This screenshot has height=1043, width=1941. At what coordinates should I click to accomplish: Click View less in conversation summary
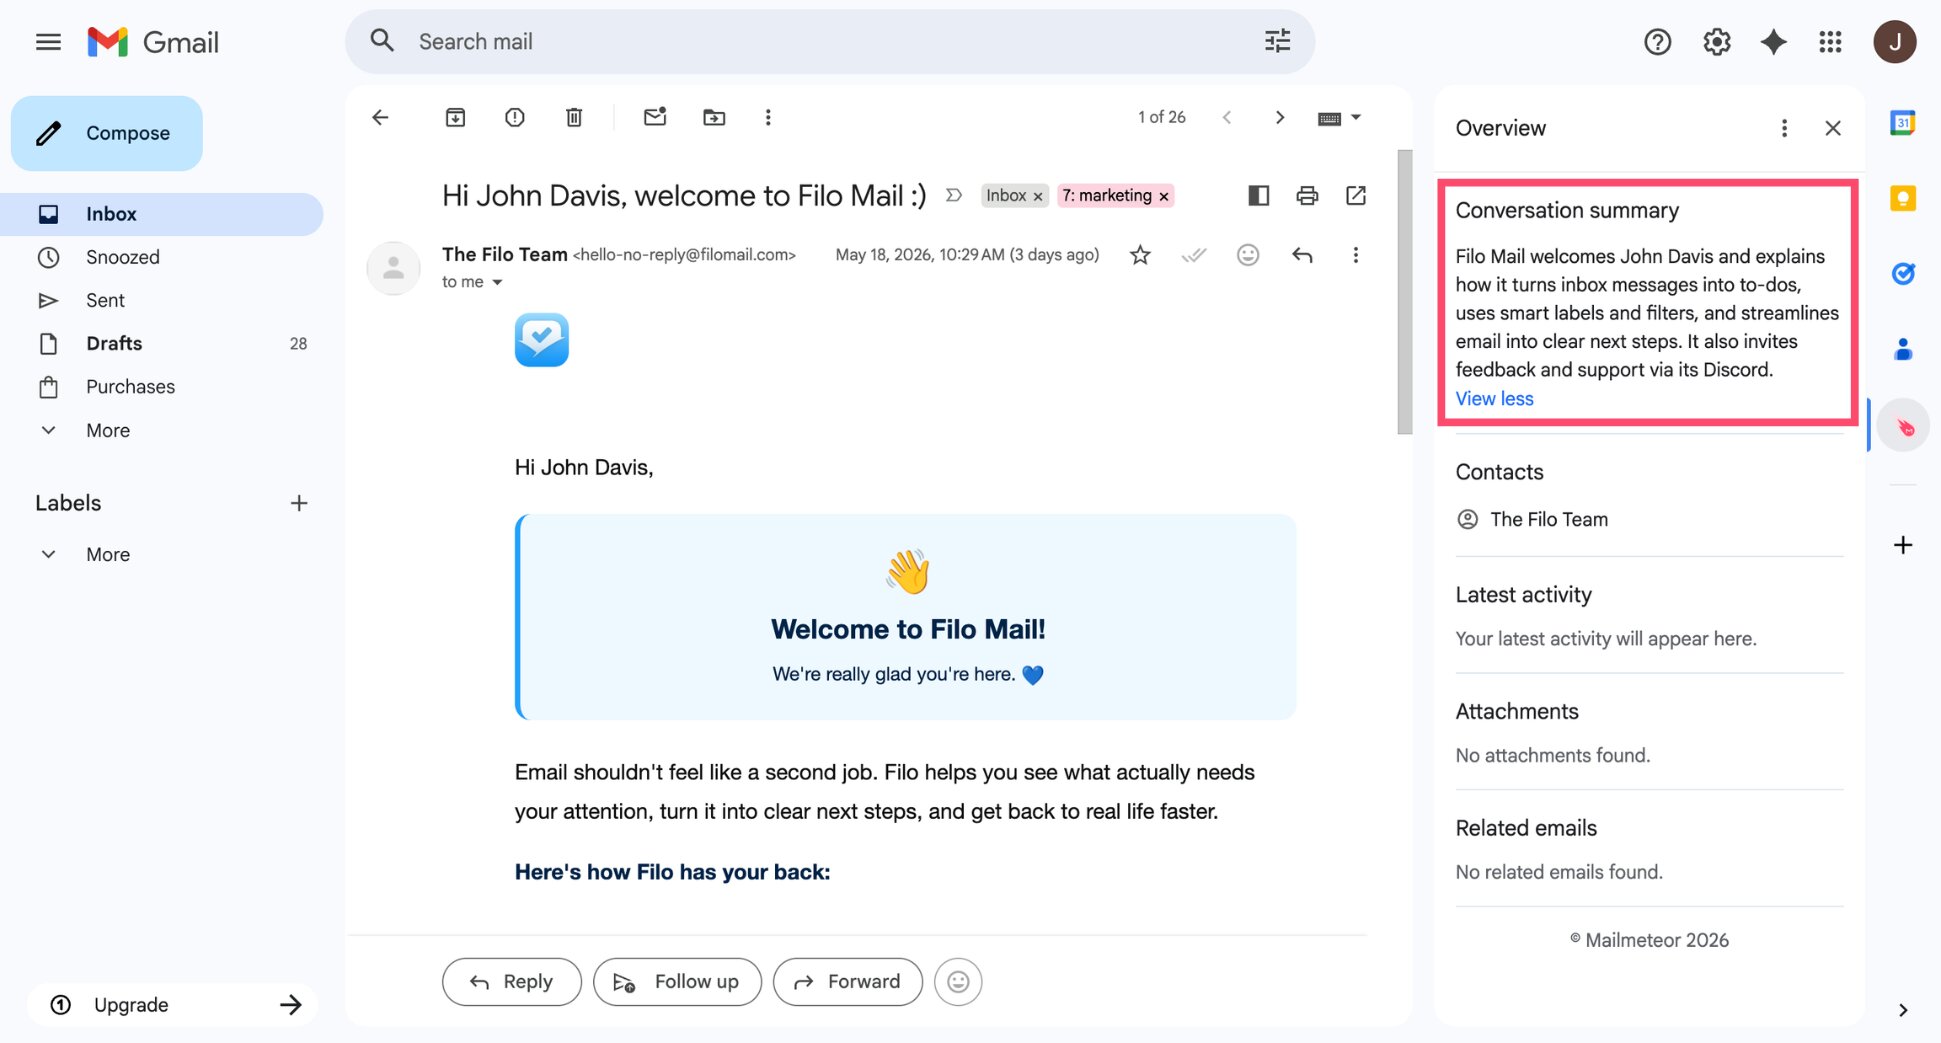pos(1494,399)
